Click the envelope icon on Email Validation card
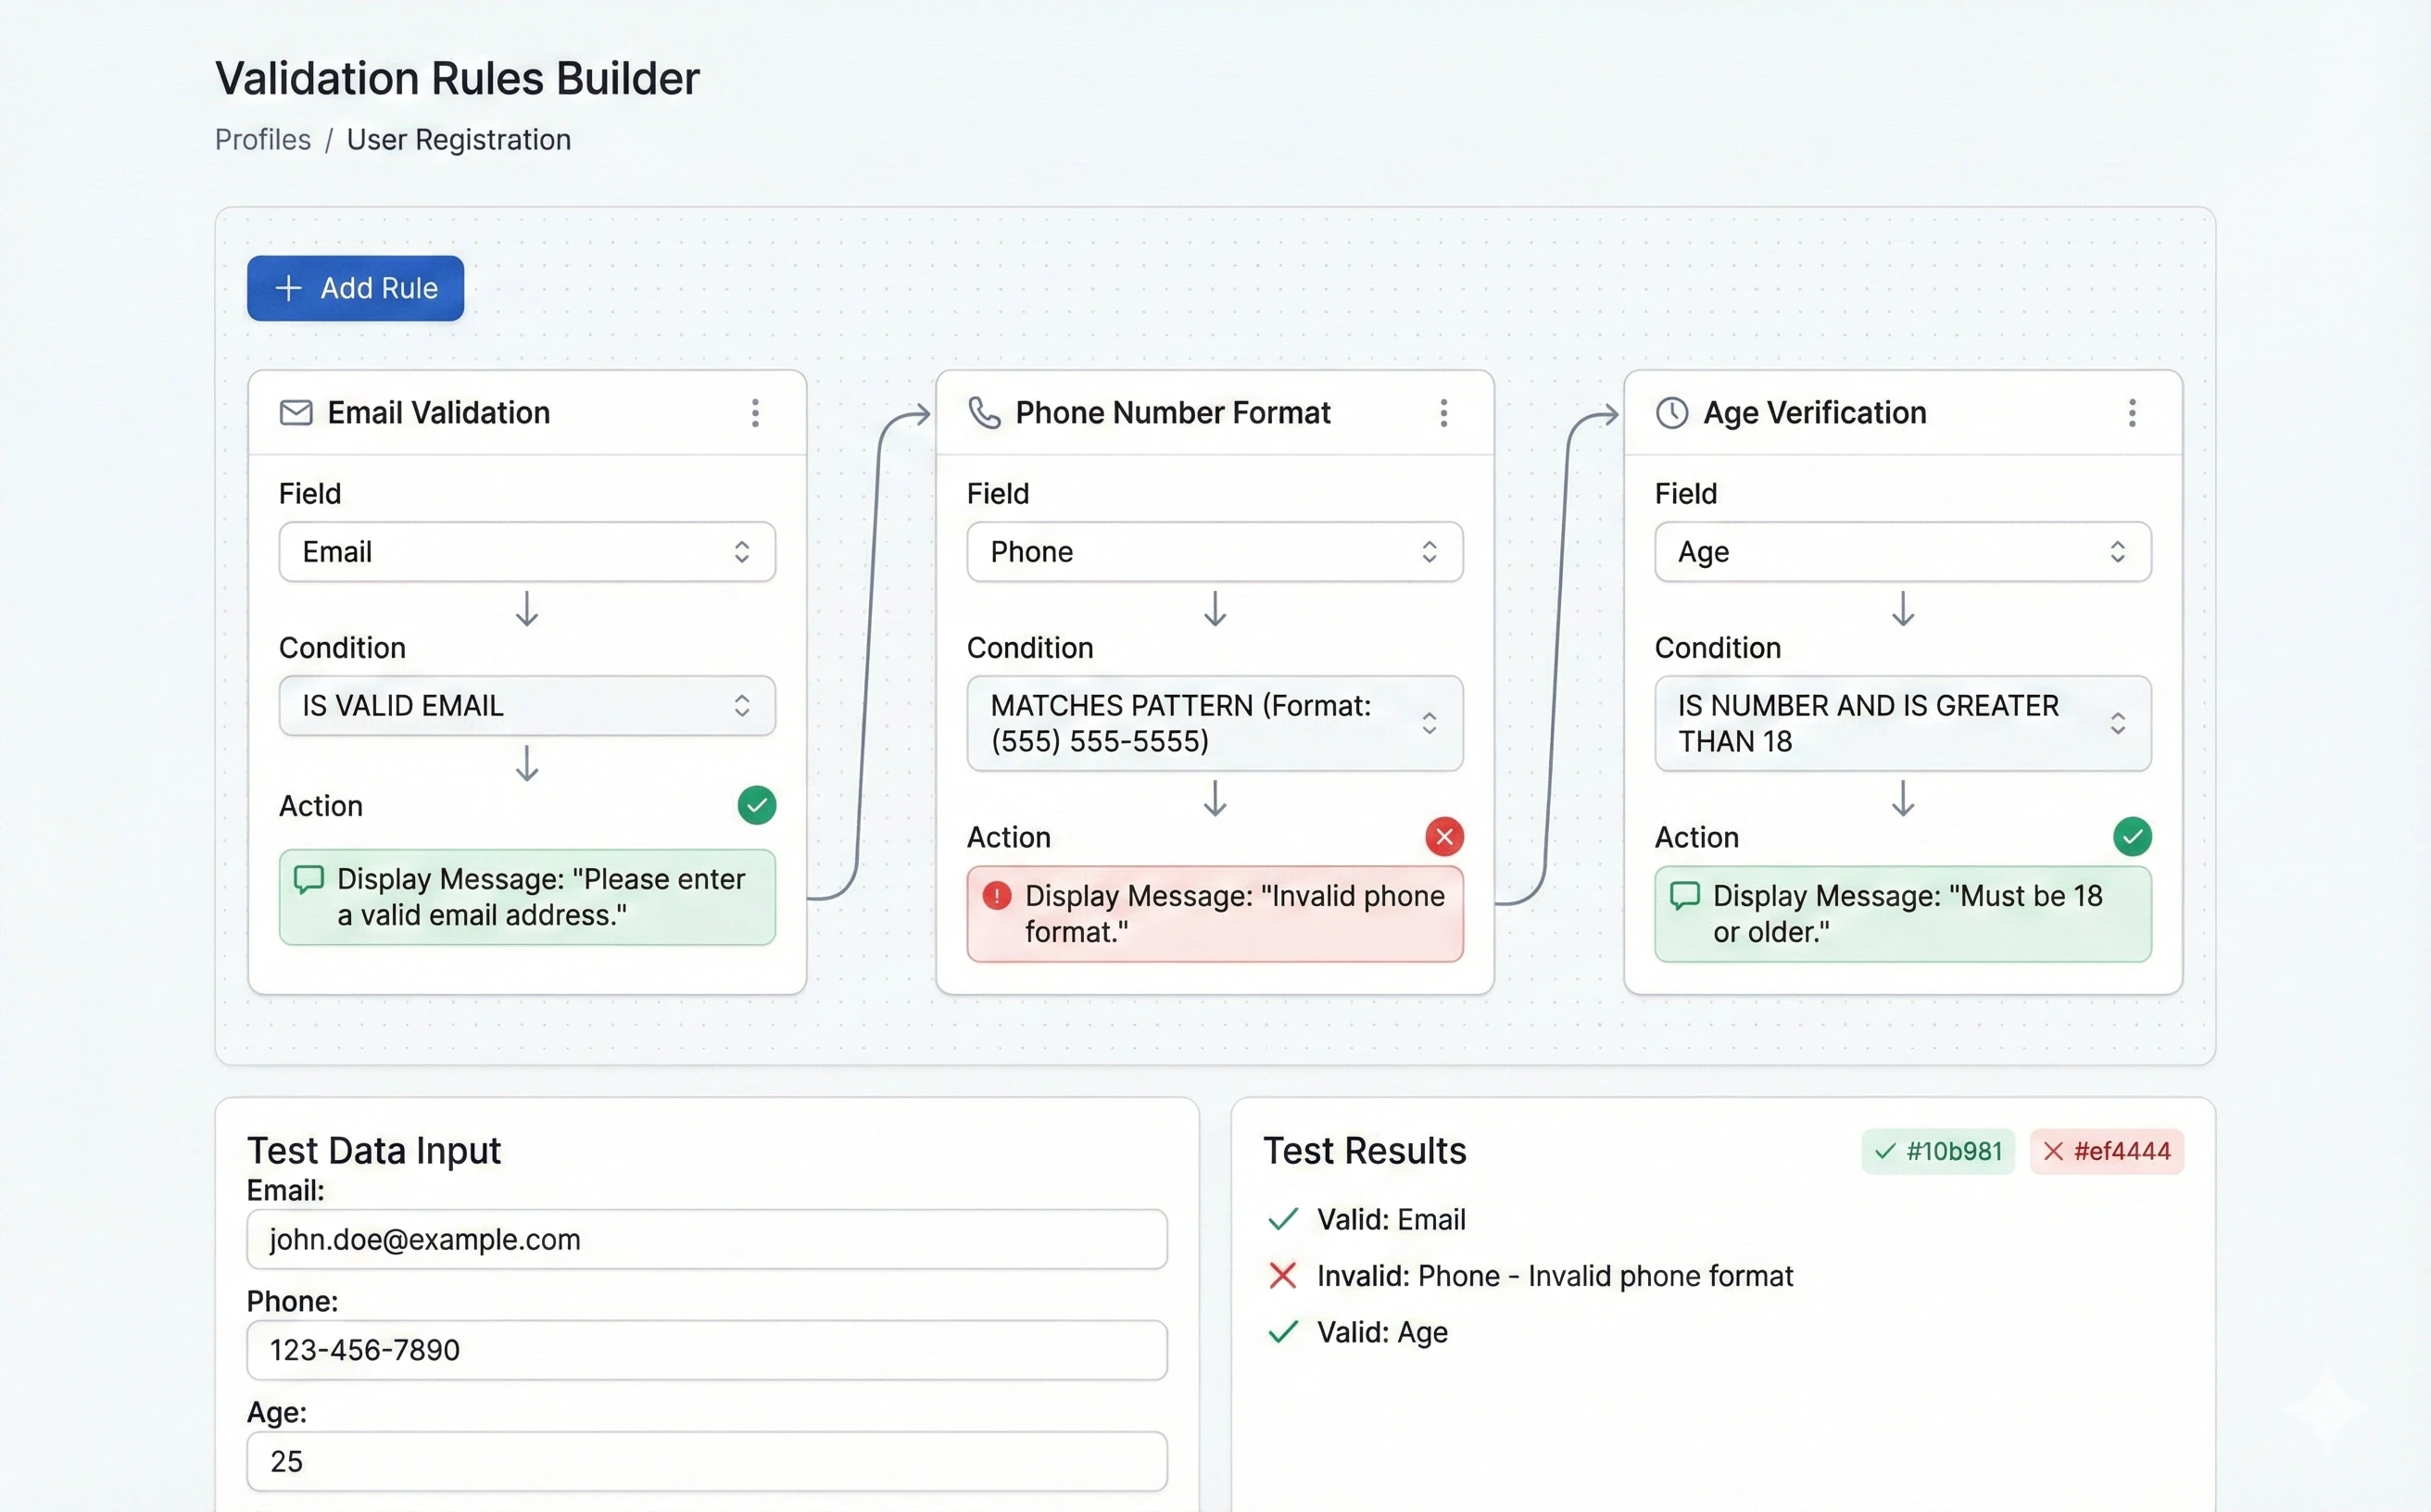 (x=296, y=413)
